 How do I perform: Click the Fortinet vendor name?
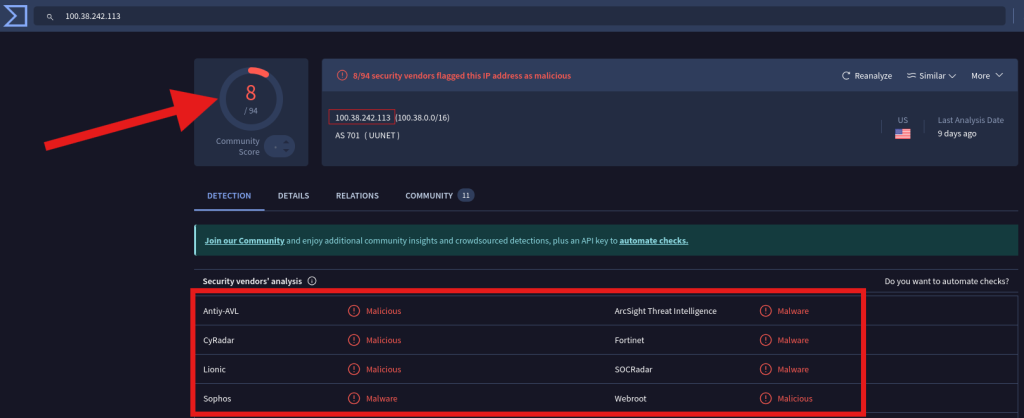pyautogui.click(x=630, y=340)
